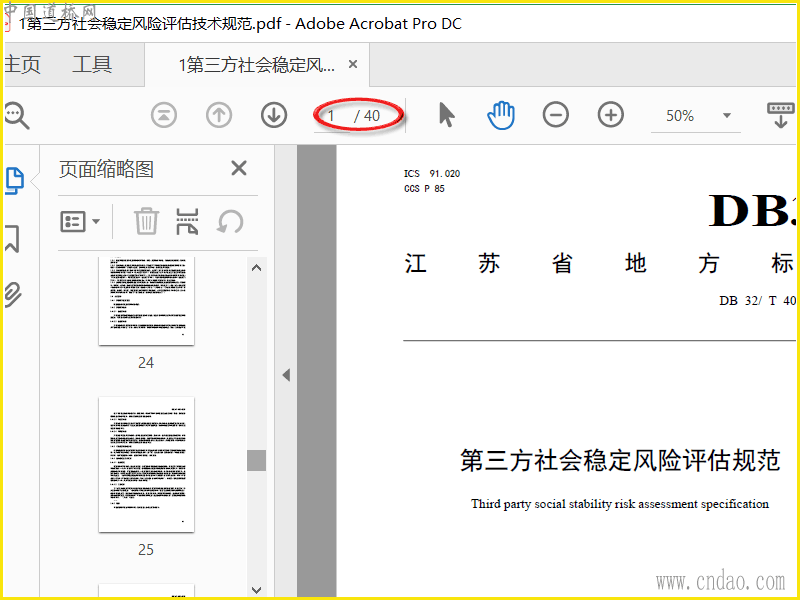Collapse the navigation pane arrow
Viewport: 800px width, 600px height.
point(286,375)
